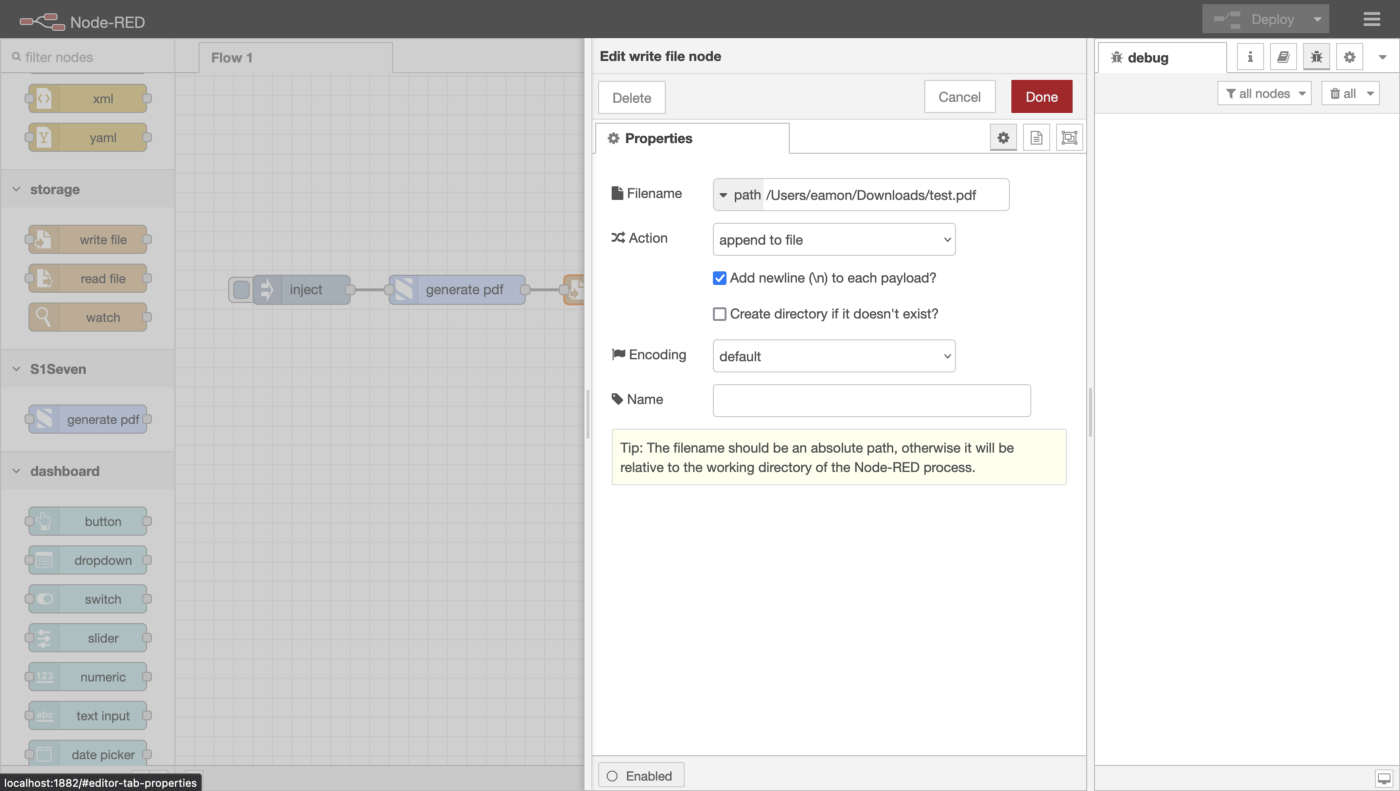
Task: Click the open debug window icon
Action: coord(1384,778)
